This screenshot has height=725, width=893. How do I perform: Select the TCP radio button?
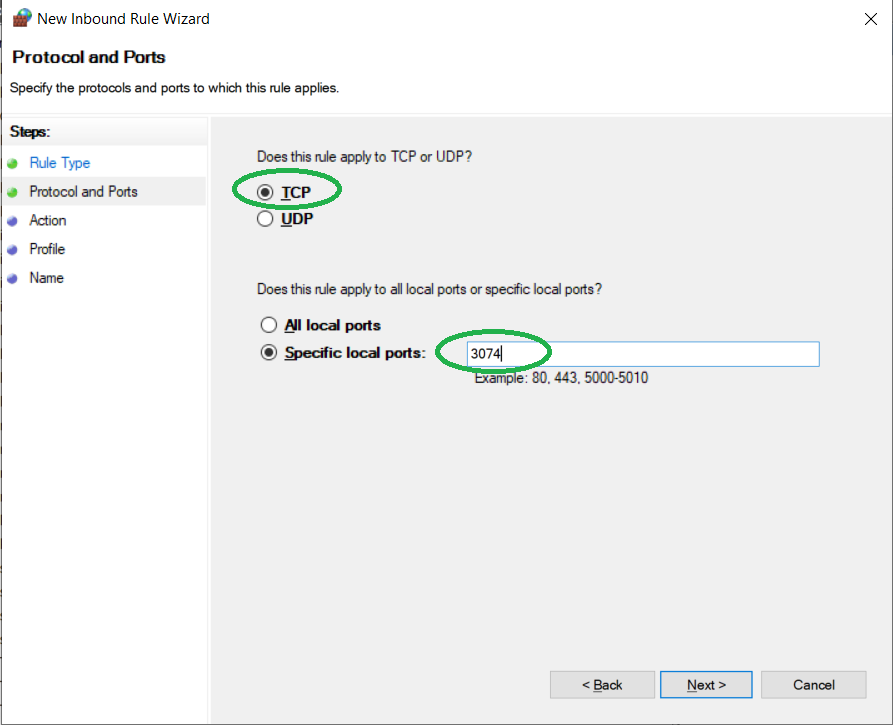(266, 191)
